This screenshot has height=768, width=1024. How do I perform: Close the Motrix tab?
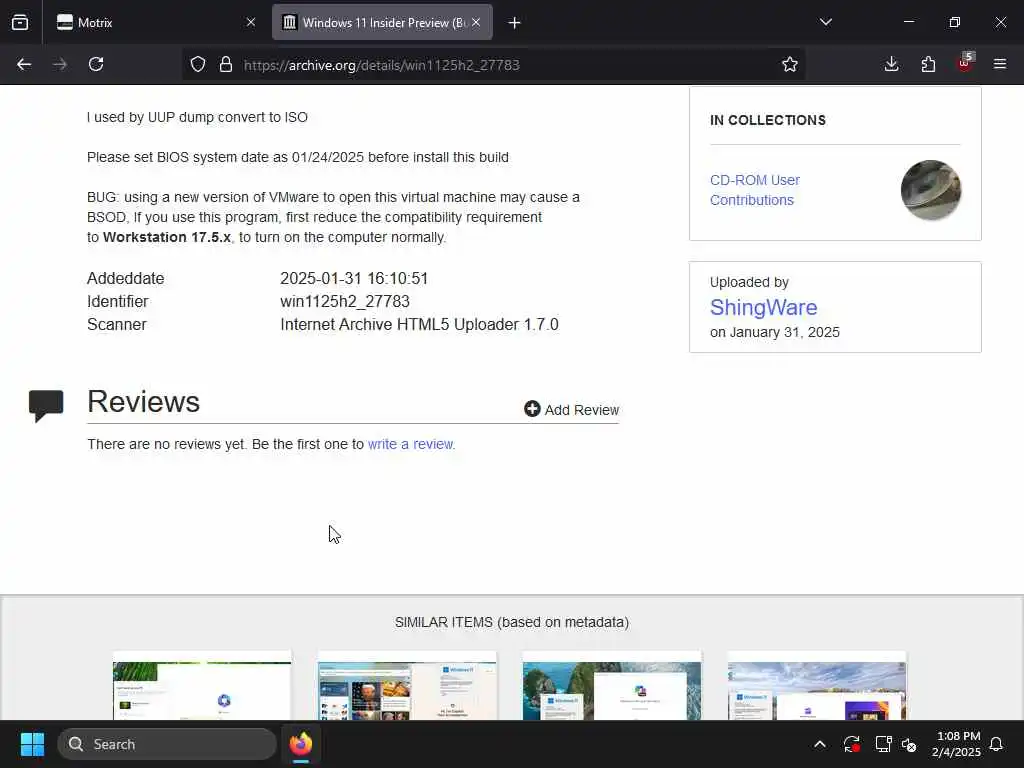(251, 23)
